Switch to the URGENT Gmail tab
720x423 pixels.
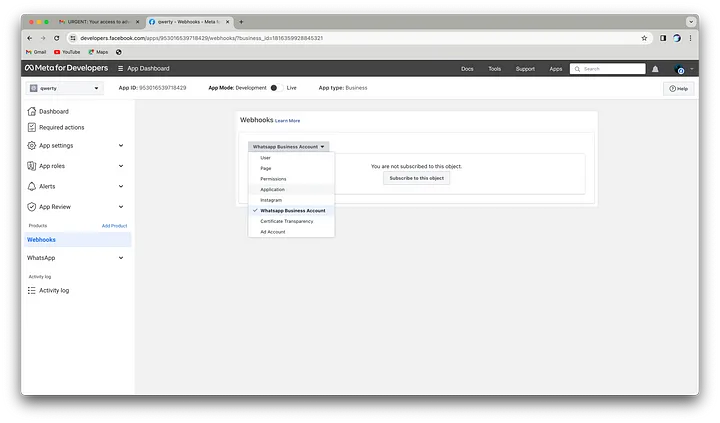98,22
